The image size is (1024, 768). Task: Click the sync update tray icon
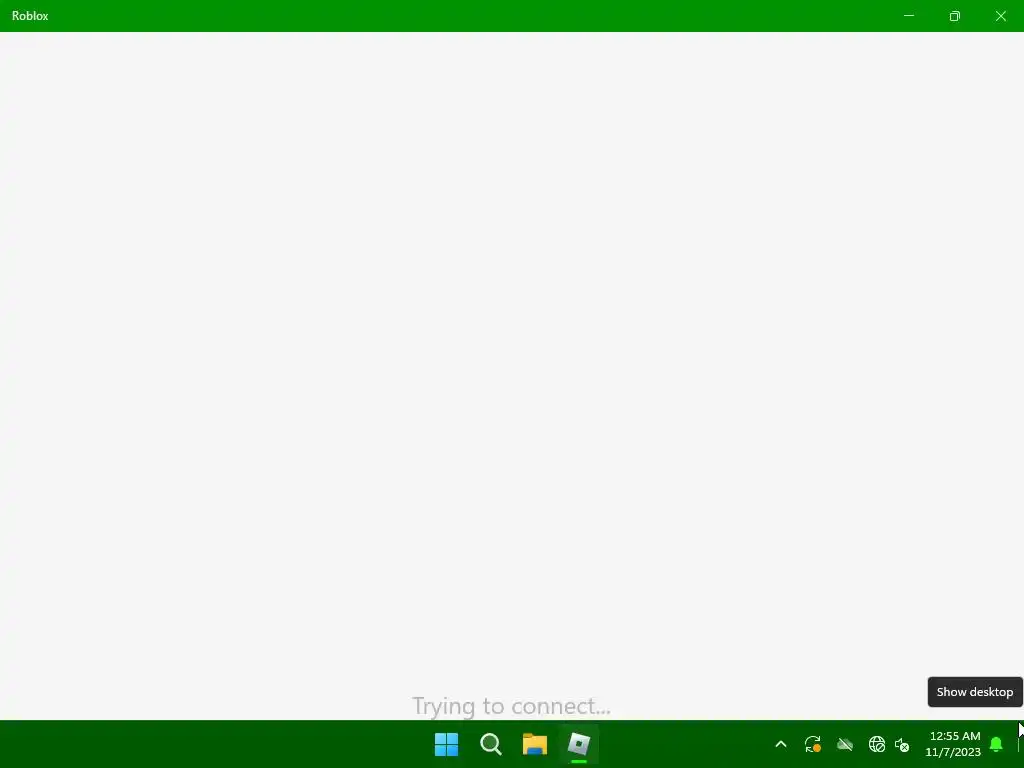point(812,744)
